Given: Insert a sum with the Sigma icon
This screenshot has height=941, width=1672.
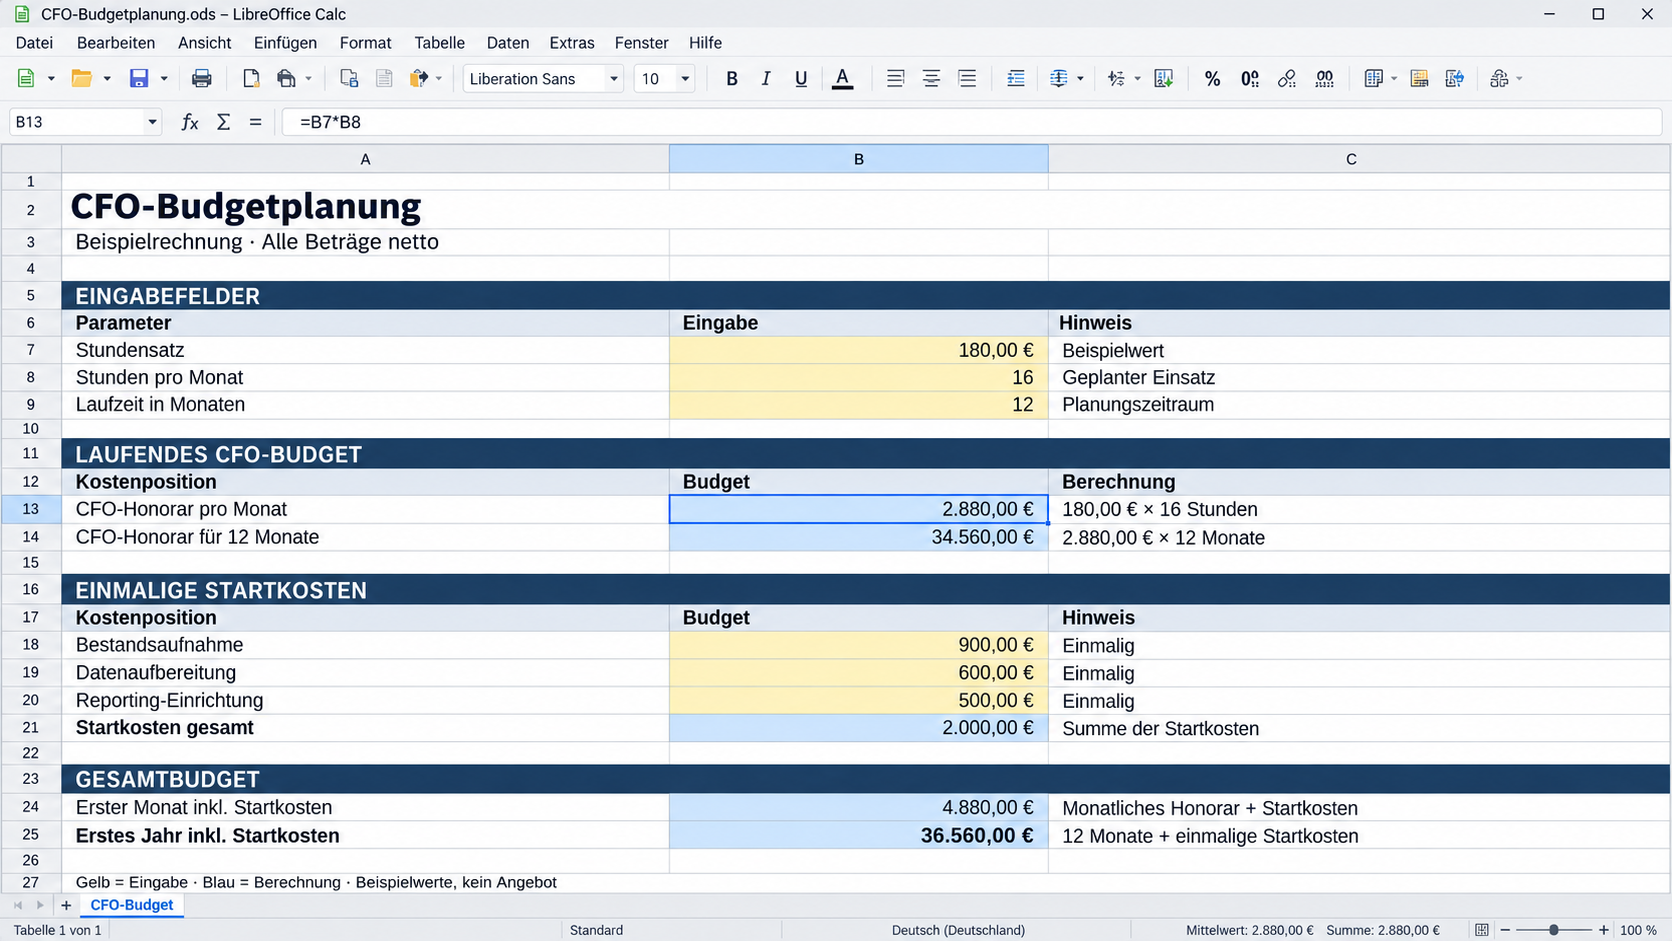Looking at the screenshot, I should point(223,122).
